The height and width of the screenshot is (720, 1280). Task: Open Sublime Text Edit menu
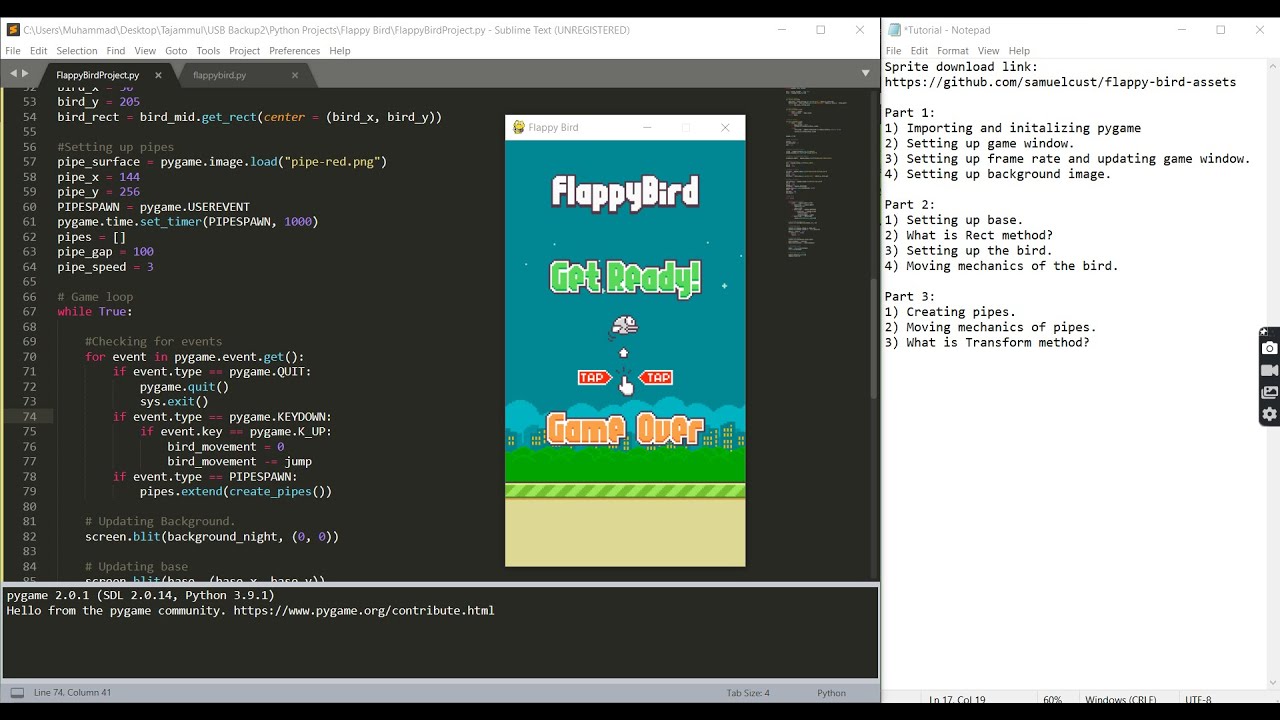tap(38, 51)
